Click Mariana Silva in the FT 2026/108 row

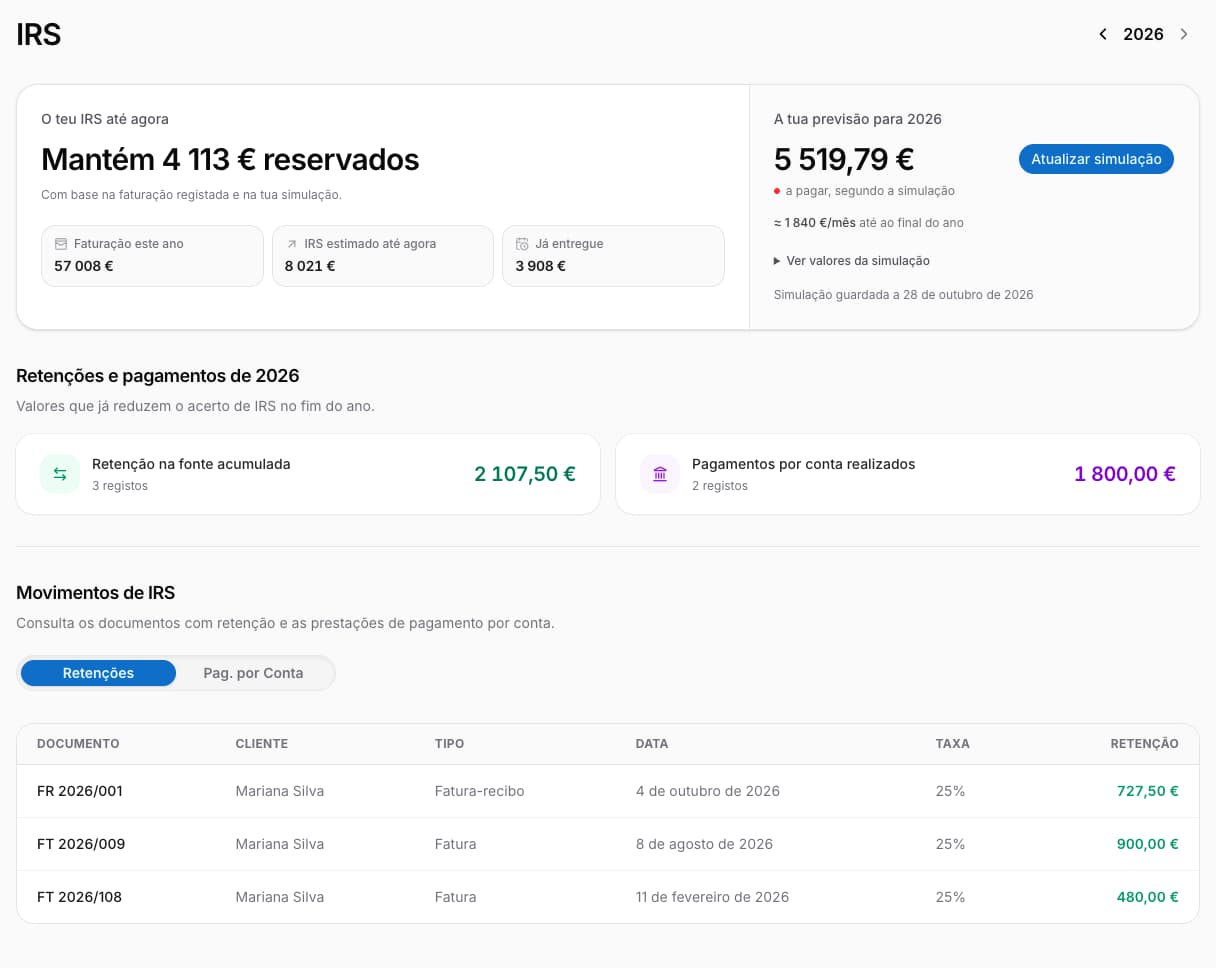279,897
